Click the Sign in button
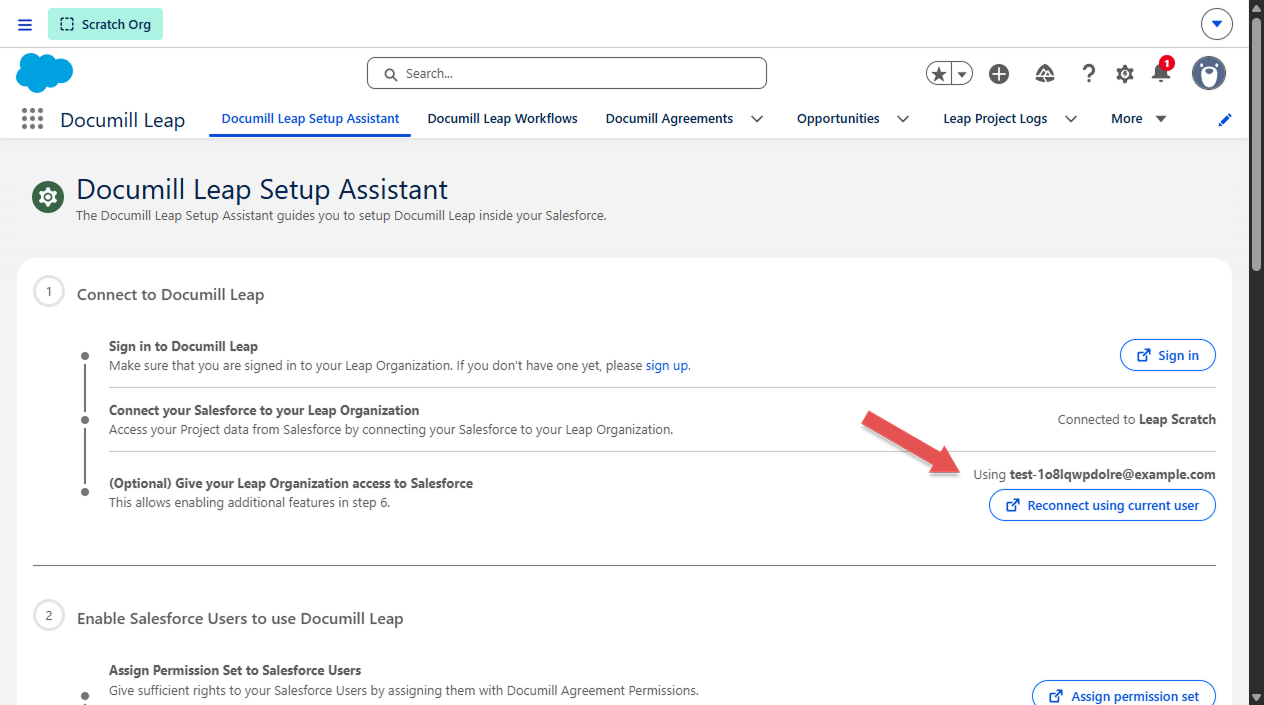This screenshot has height=705, width=1264. coord(1168,355)
